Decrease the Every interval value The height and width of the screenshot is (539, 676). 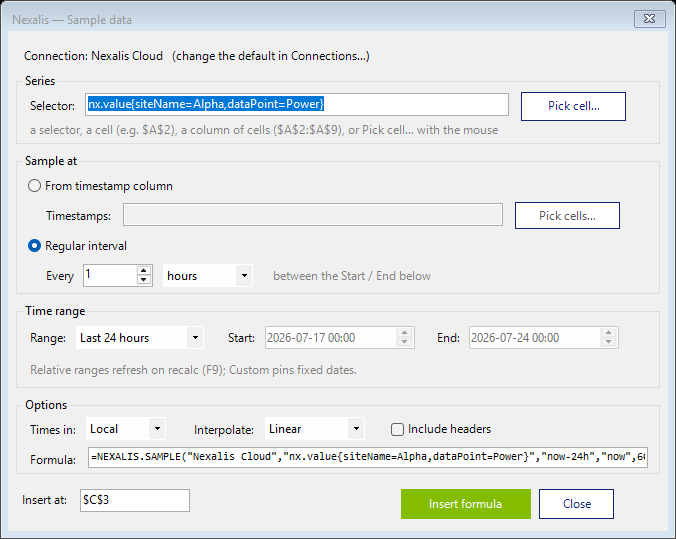(x=144, y=280)
